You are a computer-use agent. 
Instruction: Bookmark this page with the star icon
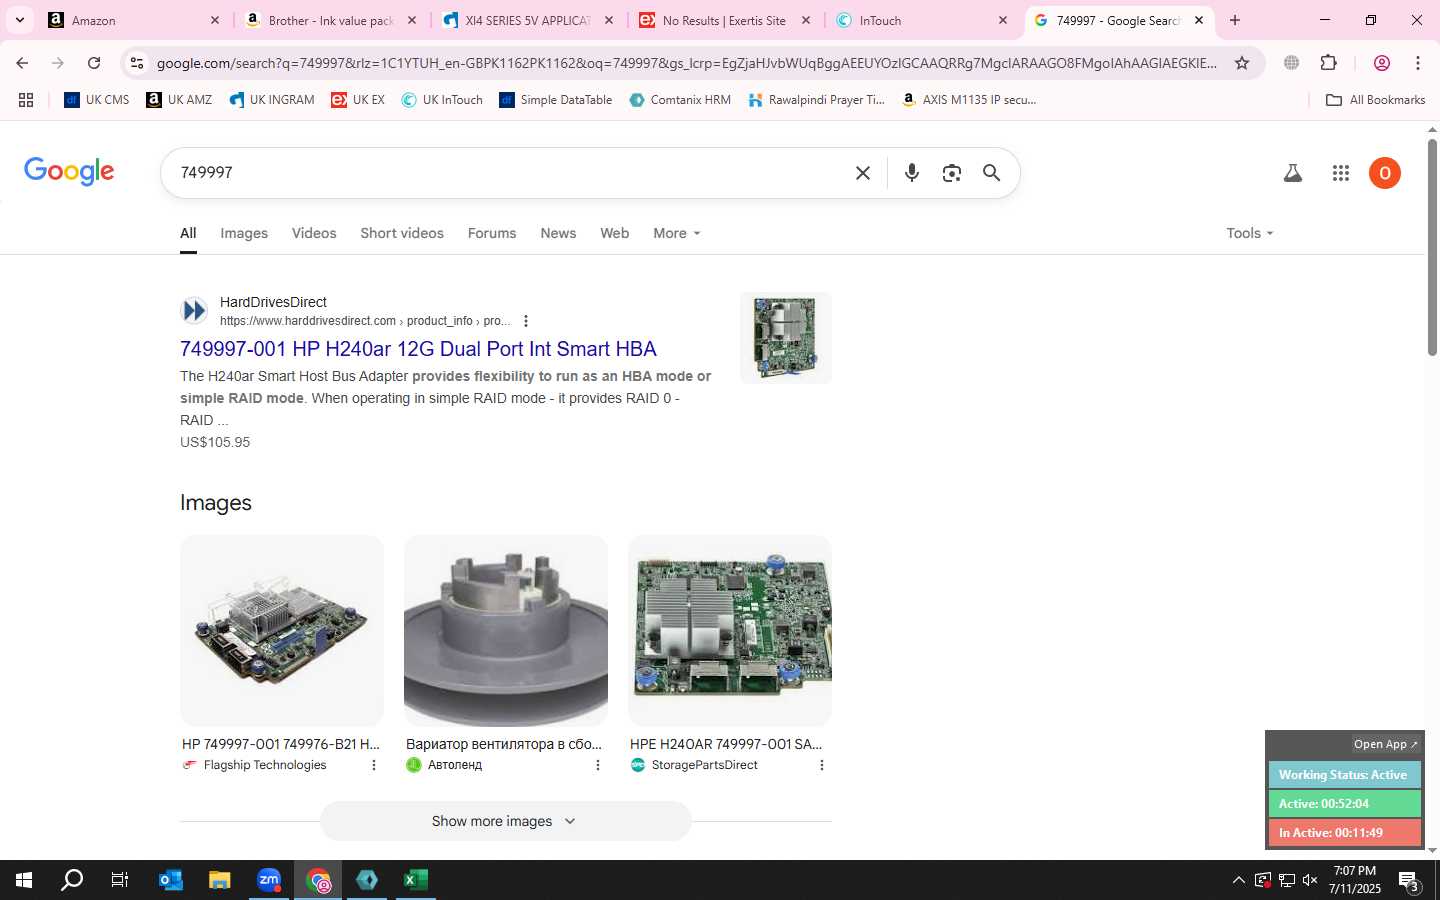tap(1242, 63)
